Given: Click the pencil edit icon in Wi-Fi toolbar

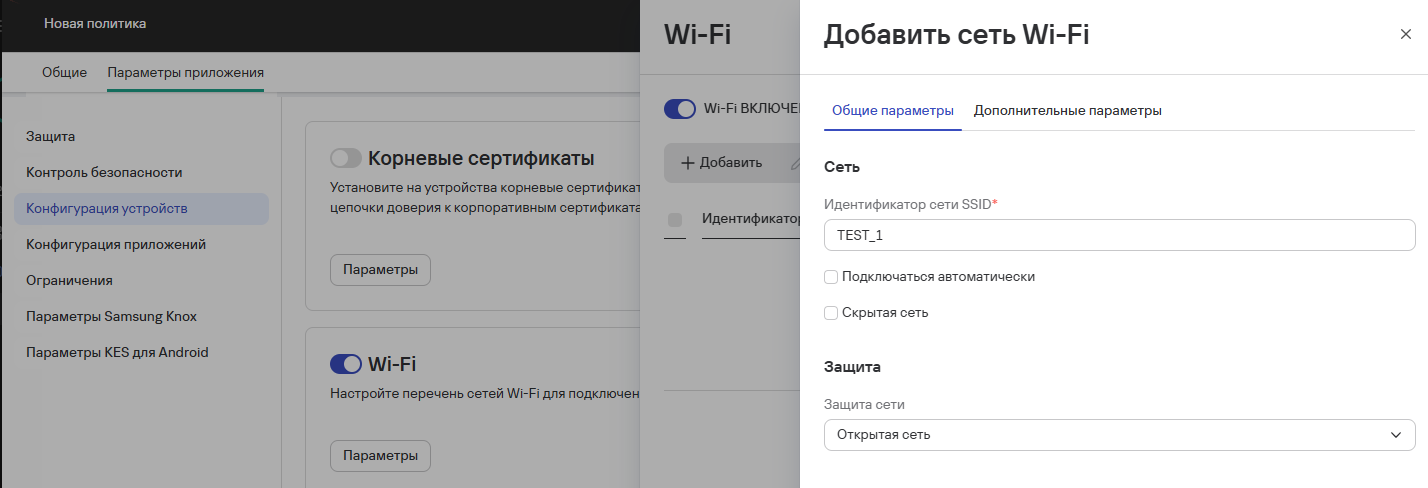Looking at the screenshot, I should click(x=796, y=163).
